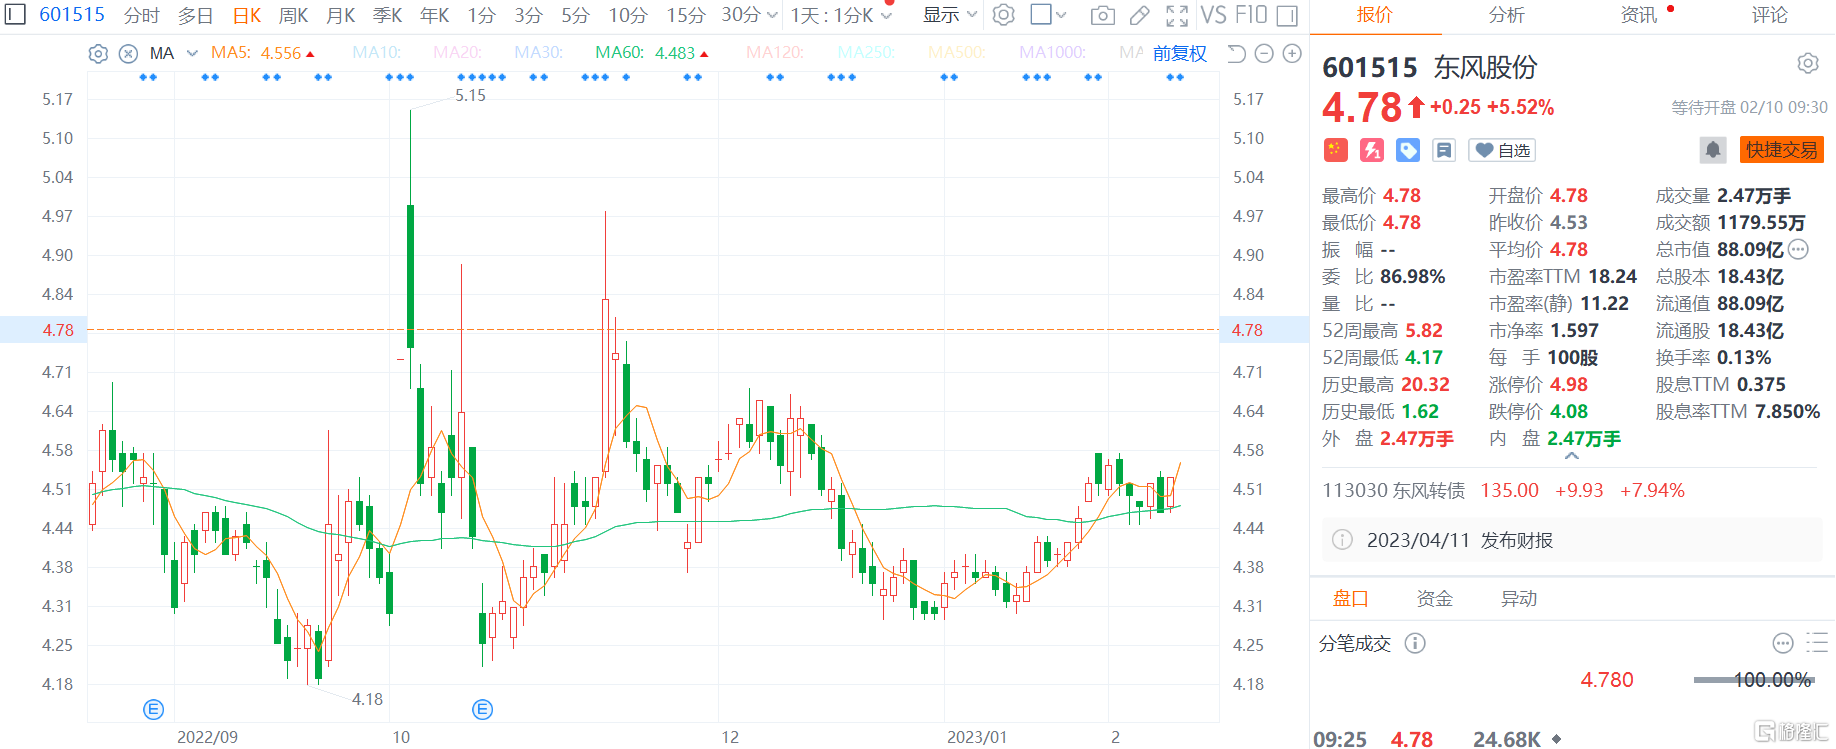Toggle MA20 moving average line
Screen dimensions: 1836x749
click(x=458, y=53)
